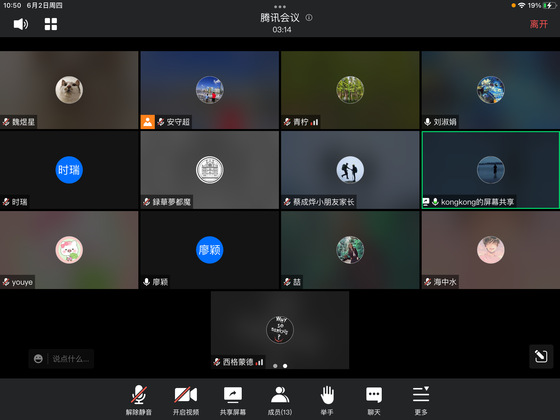This screenshot has width=560, height=420.
Task: Tap muted mic icon beside 魏煜星
Action: point(6,122)
